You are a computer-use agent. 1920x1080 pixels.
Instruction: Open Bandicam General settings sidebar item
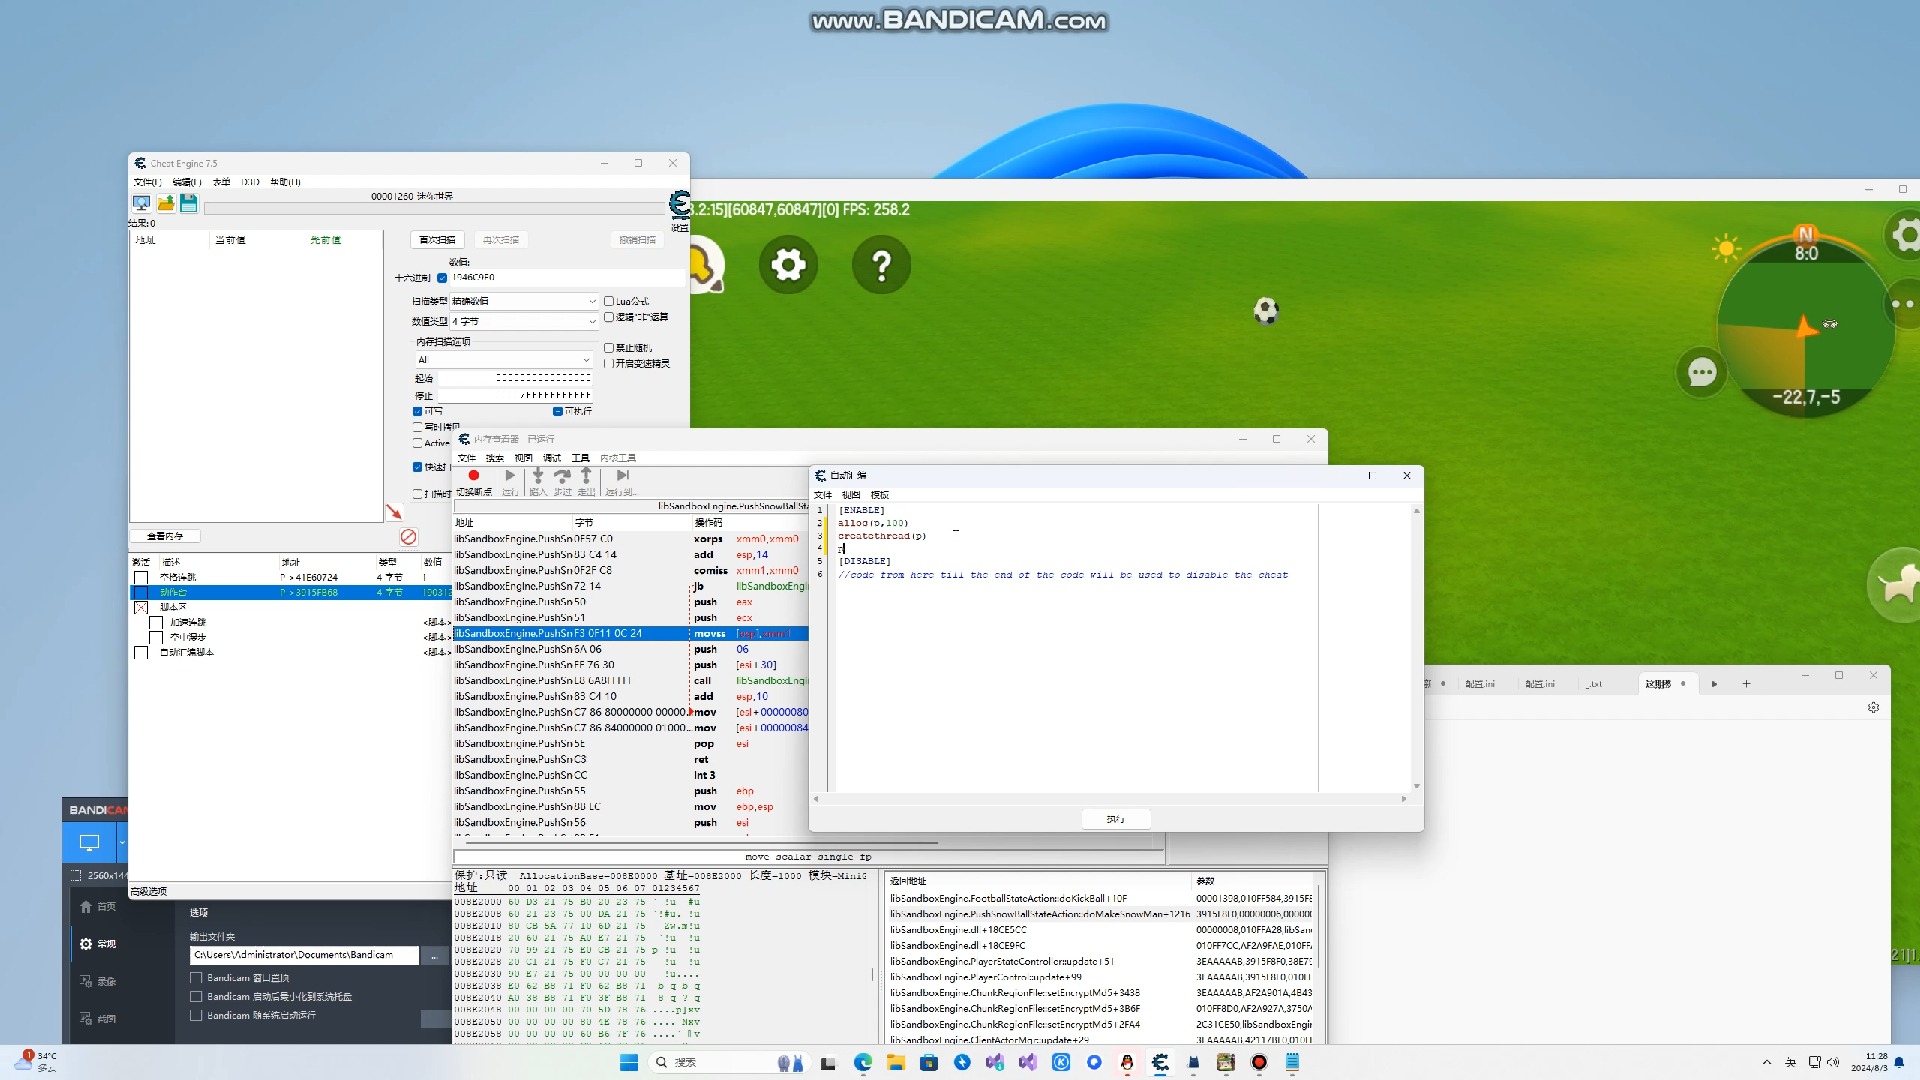point(99,944)
